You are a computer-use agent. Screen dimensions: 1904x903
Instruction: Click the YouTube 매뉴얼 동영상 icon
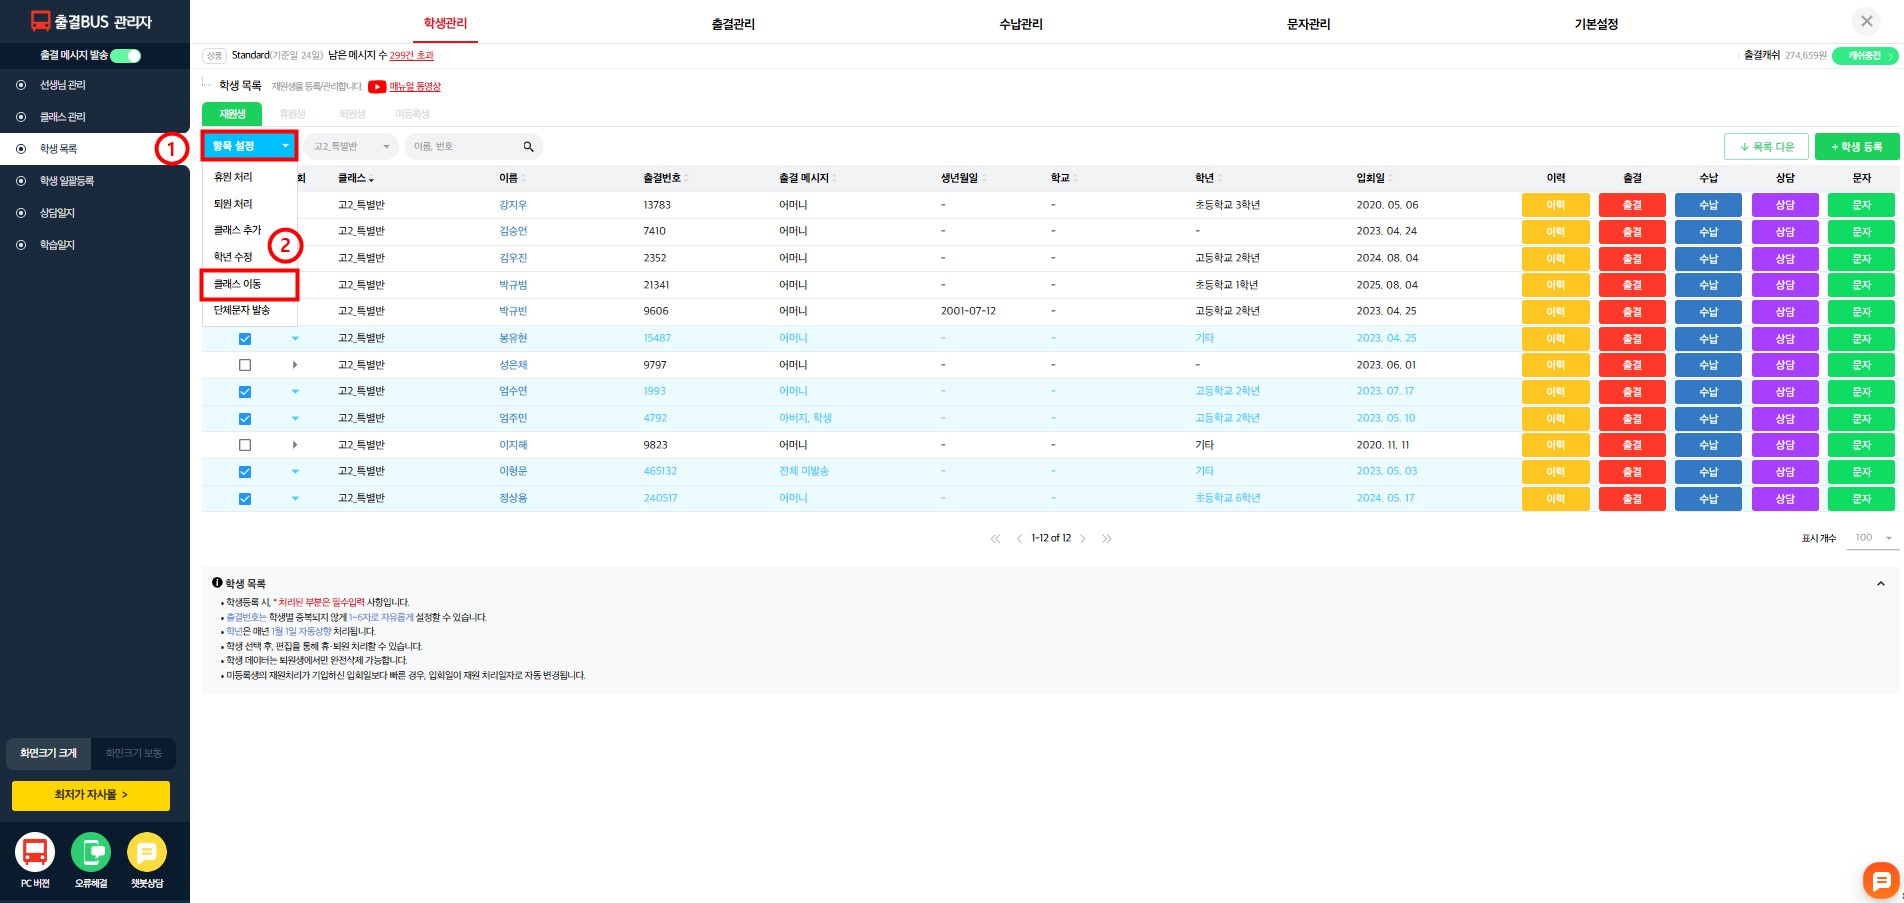point(377,87)
